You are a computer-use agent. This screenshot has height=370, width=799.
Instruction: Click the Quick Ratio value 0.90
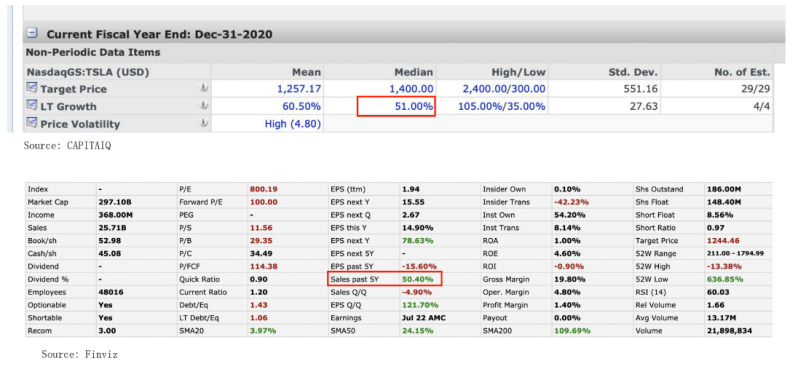[x=258, y=279]
